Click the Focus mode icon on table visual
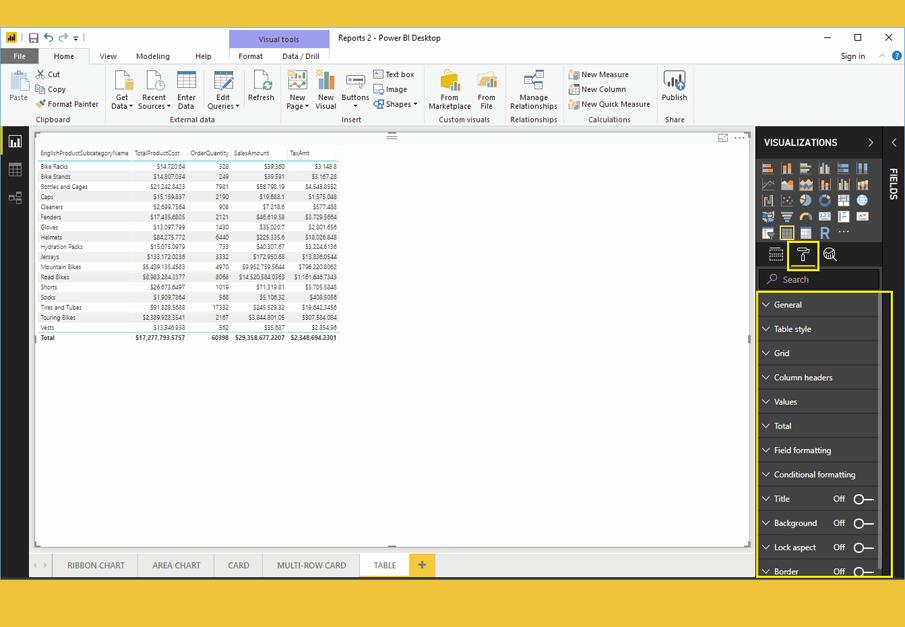 tap(723, 138)
